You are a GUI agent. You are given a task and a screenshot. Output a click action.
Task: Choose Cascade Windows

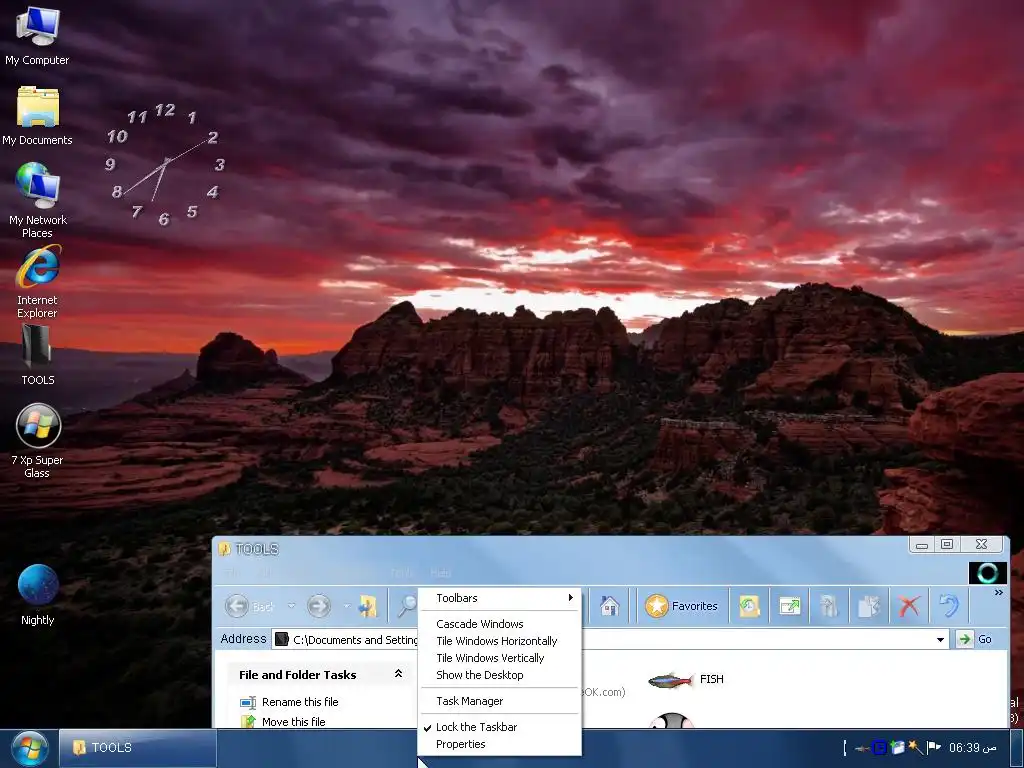(500, 624)
